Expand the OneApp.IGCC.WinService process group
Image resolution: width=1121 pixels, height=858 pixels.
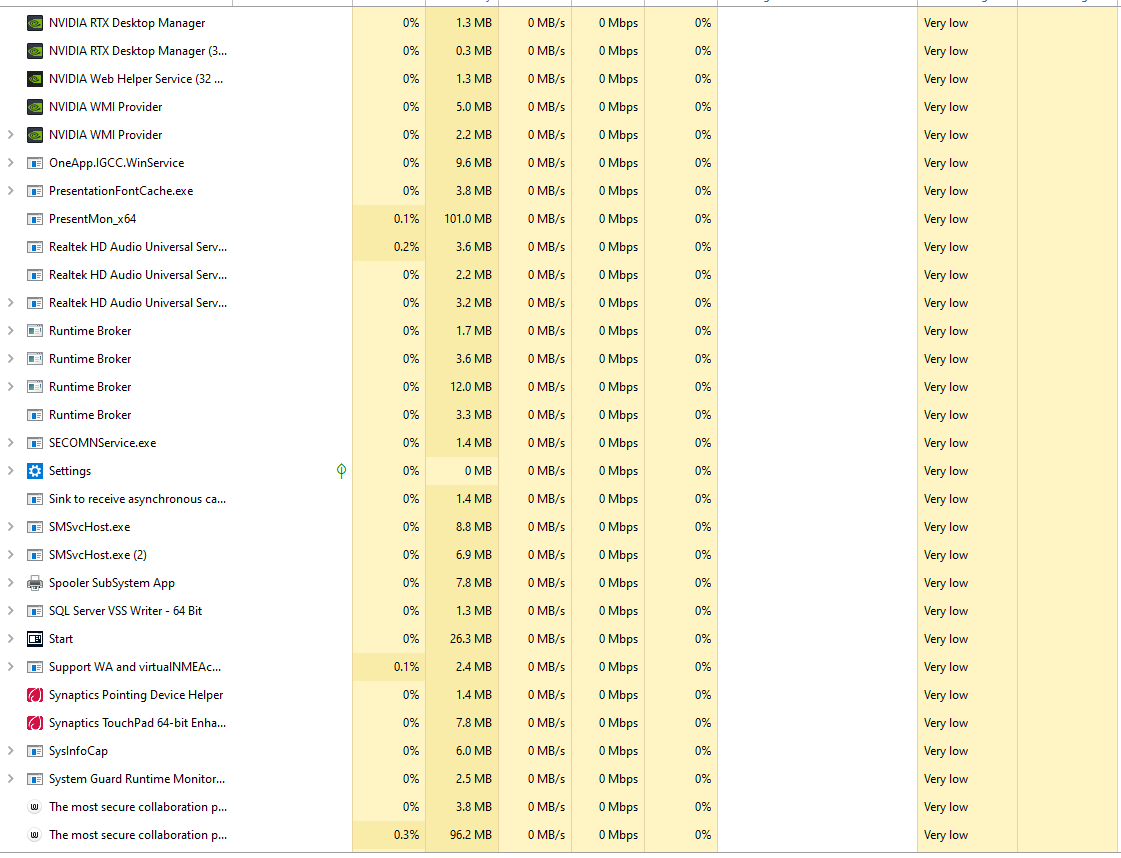coord(11,163)
